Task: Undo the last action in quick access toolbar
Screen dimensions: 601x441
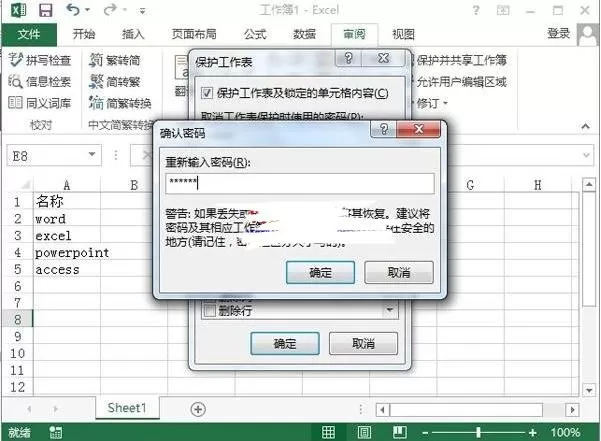Action: point(73,10)
